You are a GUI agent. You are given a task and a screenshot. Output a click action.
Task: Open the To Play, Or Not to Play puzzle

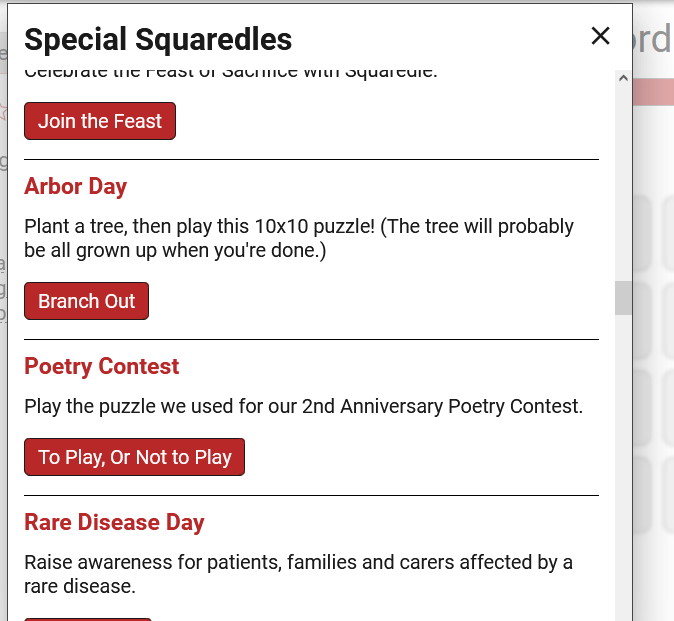click(134, 457)
